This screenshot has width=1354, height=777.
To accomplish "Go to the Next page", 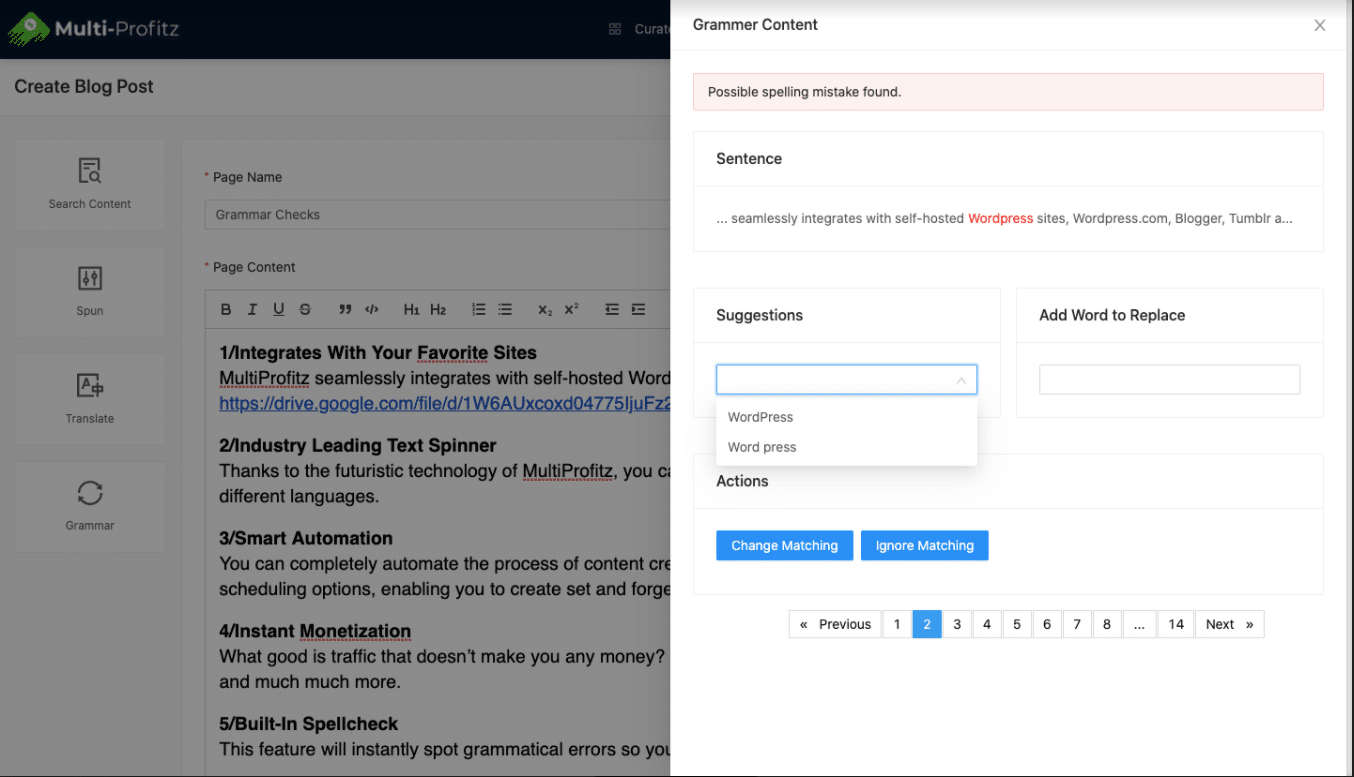I will (x=1229, y=624).
